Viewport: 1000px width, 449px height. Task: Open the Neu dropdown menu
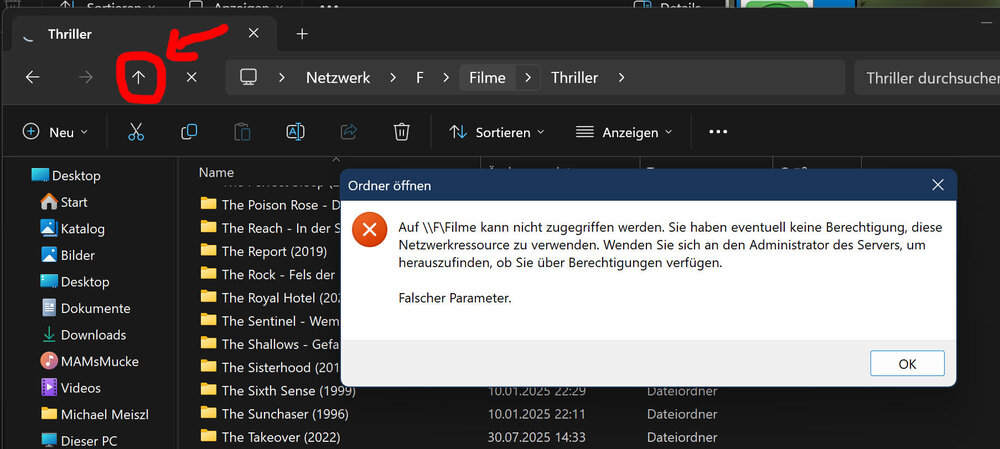[x=55, y=132]
